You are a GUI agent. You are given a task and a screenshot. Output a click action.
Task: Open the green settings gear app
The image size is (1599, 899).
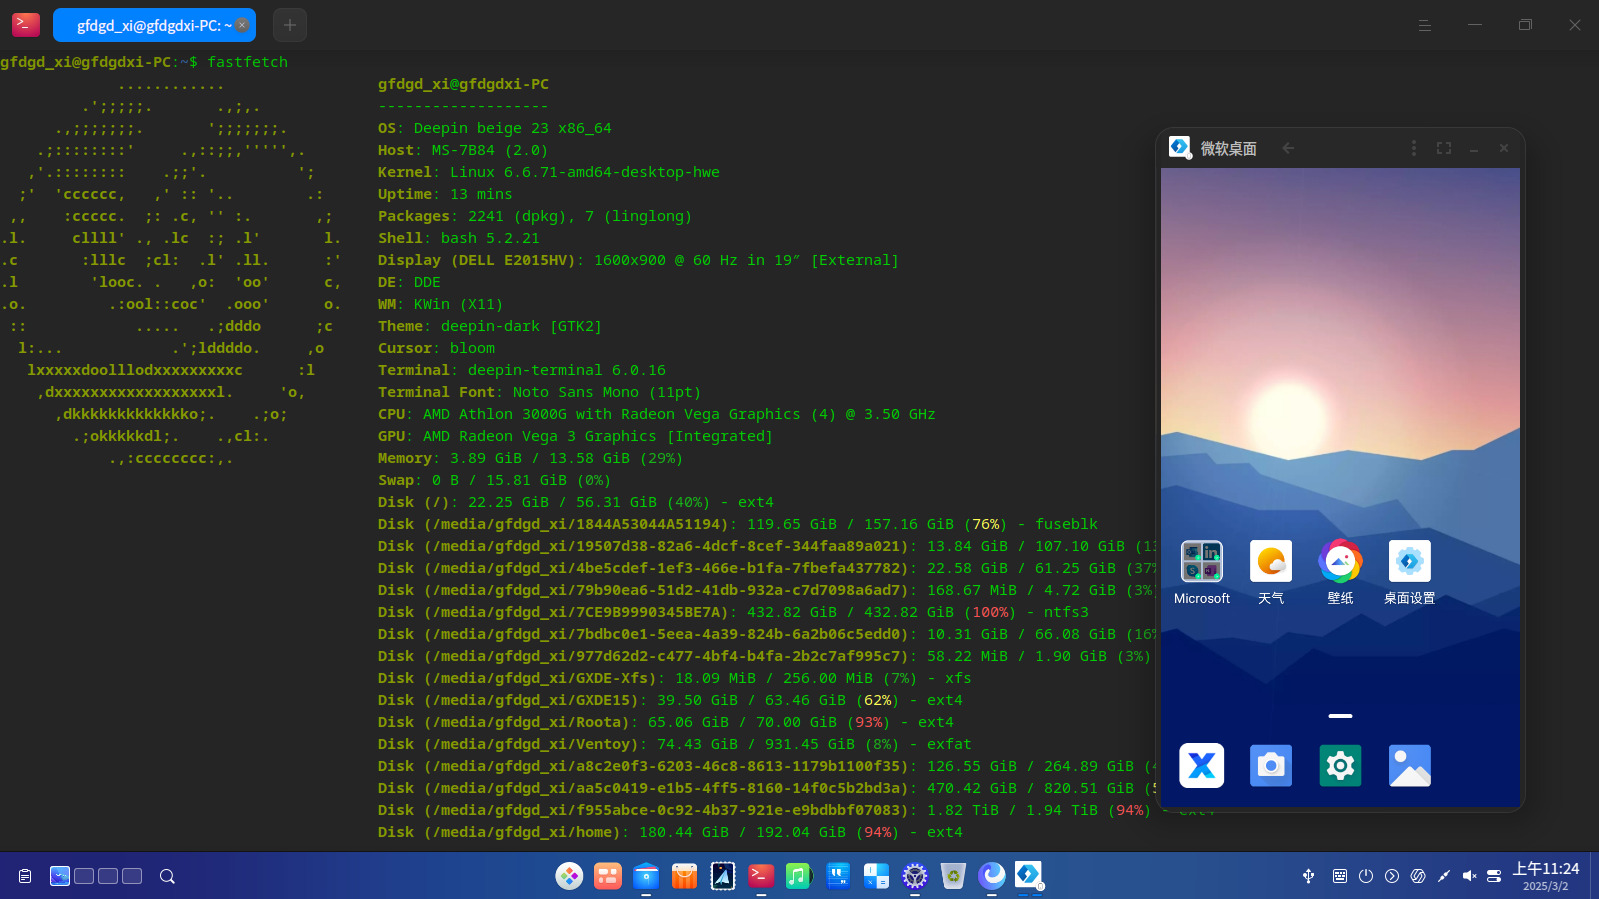pos(1340,766)
